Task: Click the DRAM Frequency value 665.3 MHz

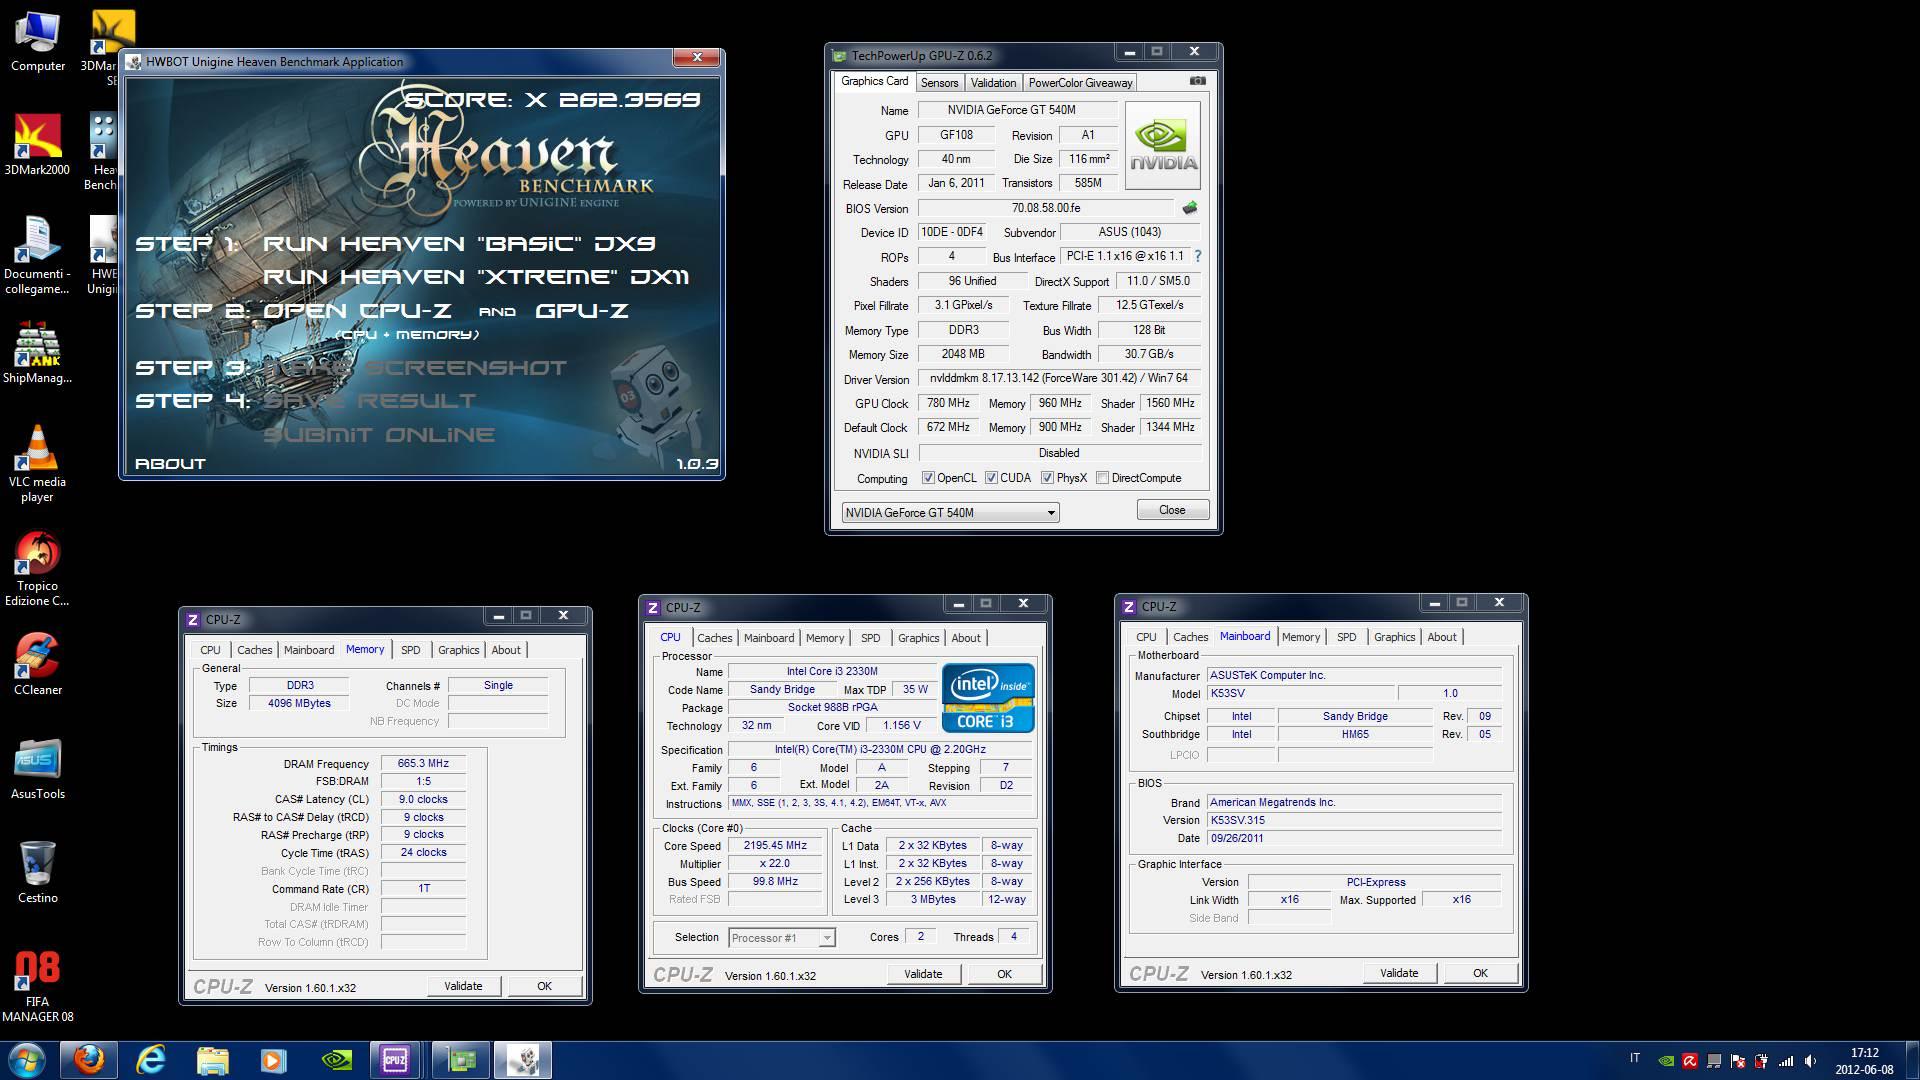Action: 423,763
